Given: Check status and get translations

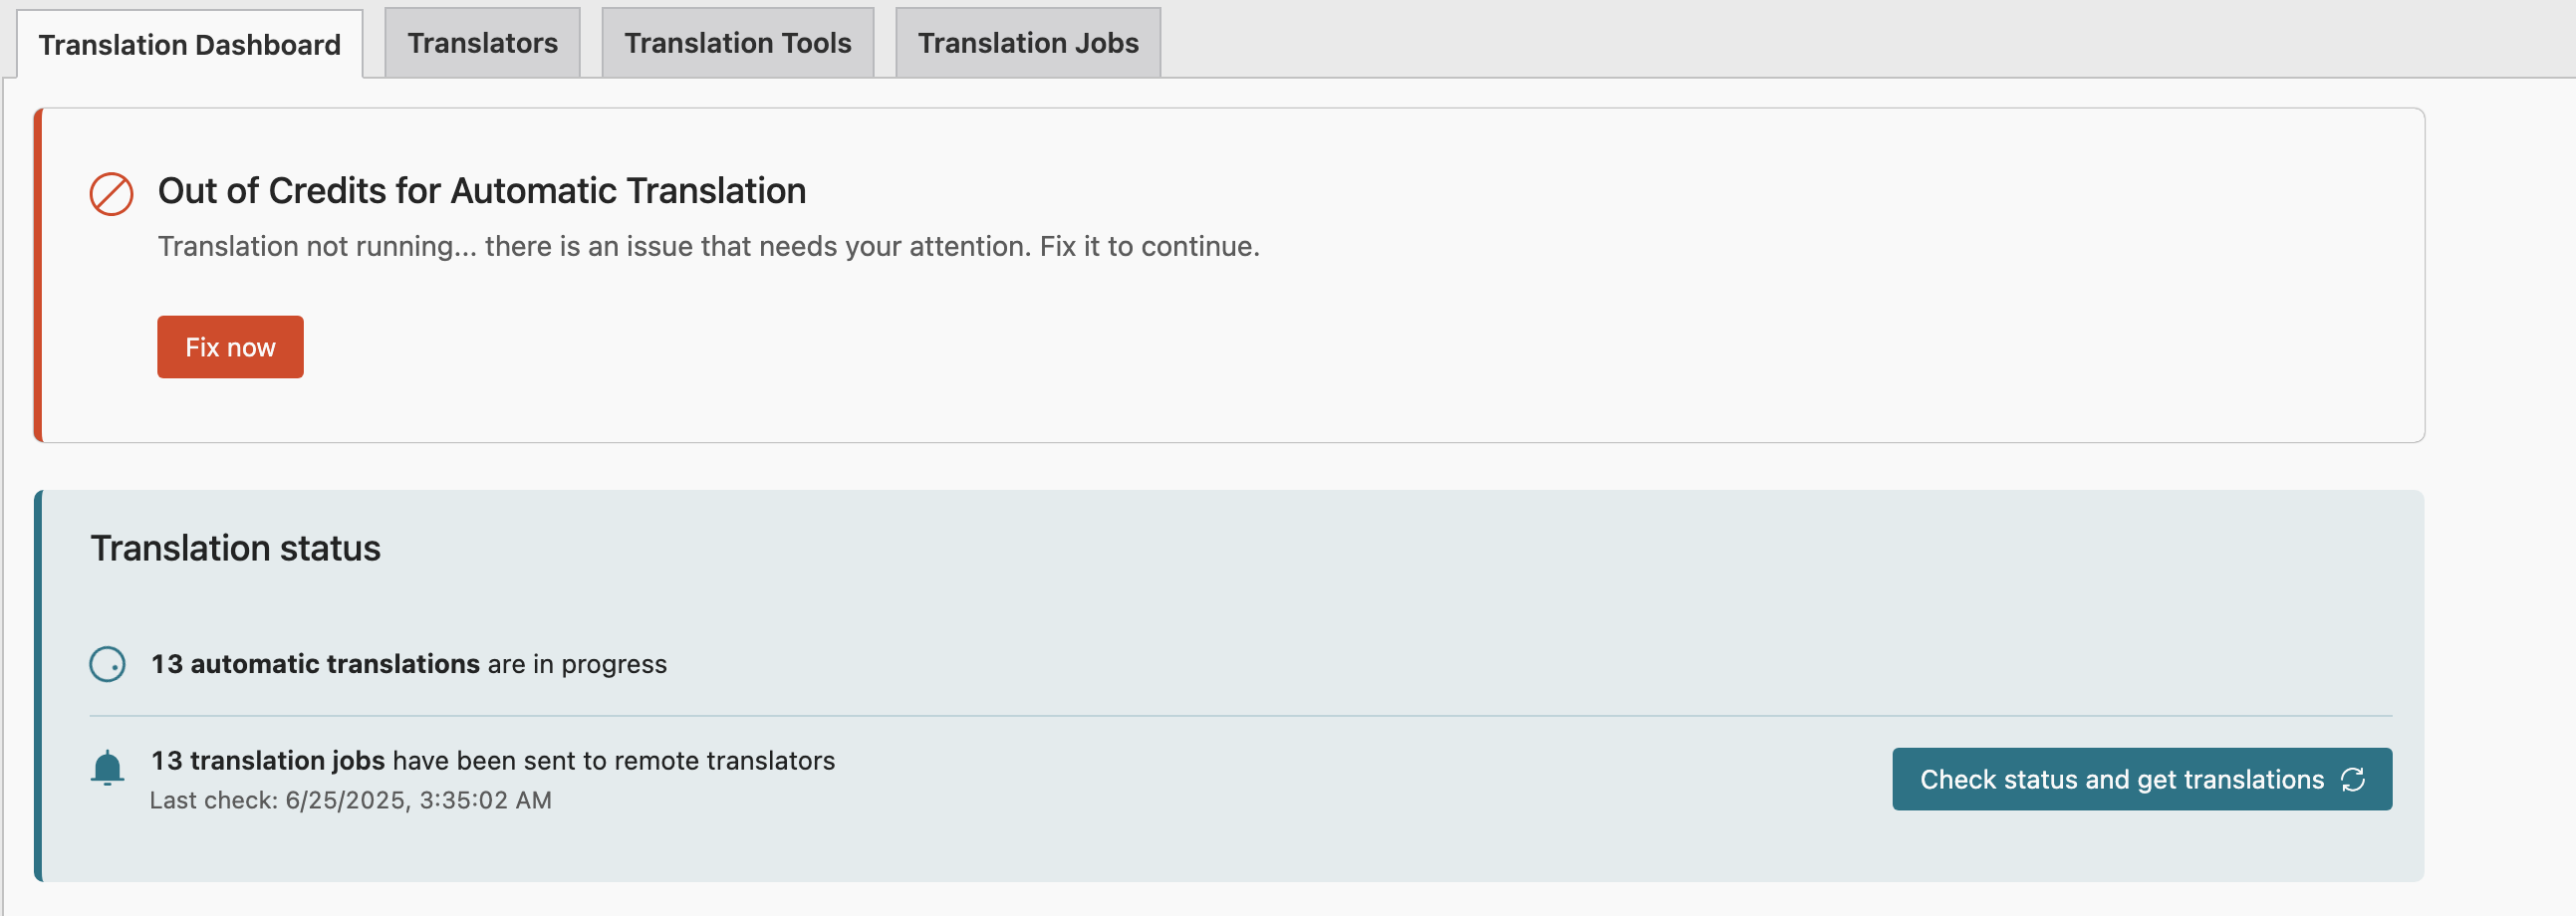Looking at the screenshot, I should [2142, 779].
